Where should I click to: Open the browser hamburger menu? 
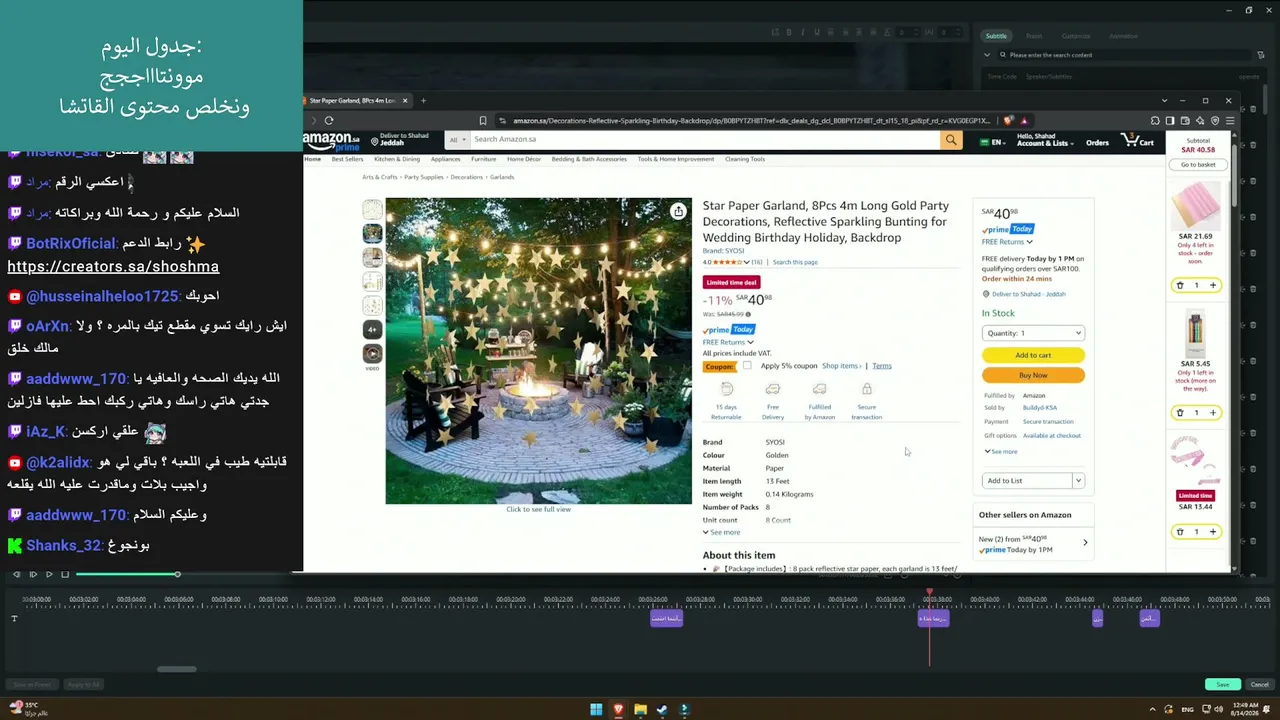1229,121
